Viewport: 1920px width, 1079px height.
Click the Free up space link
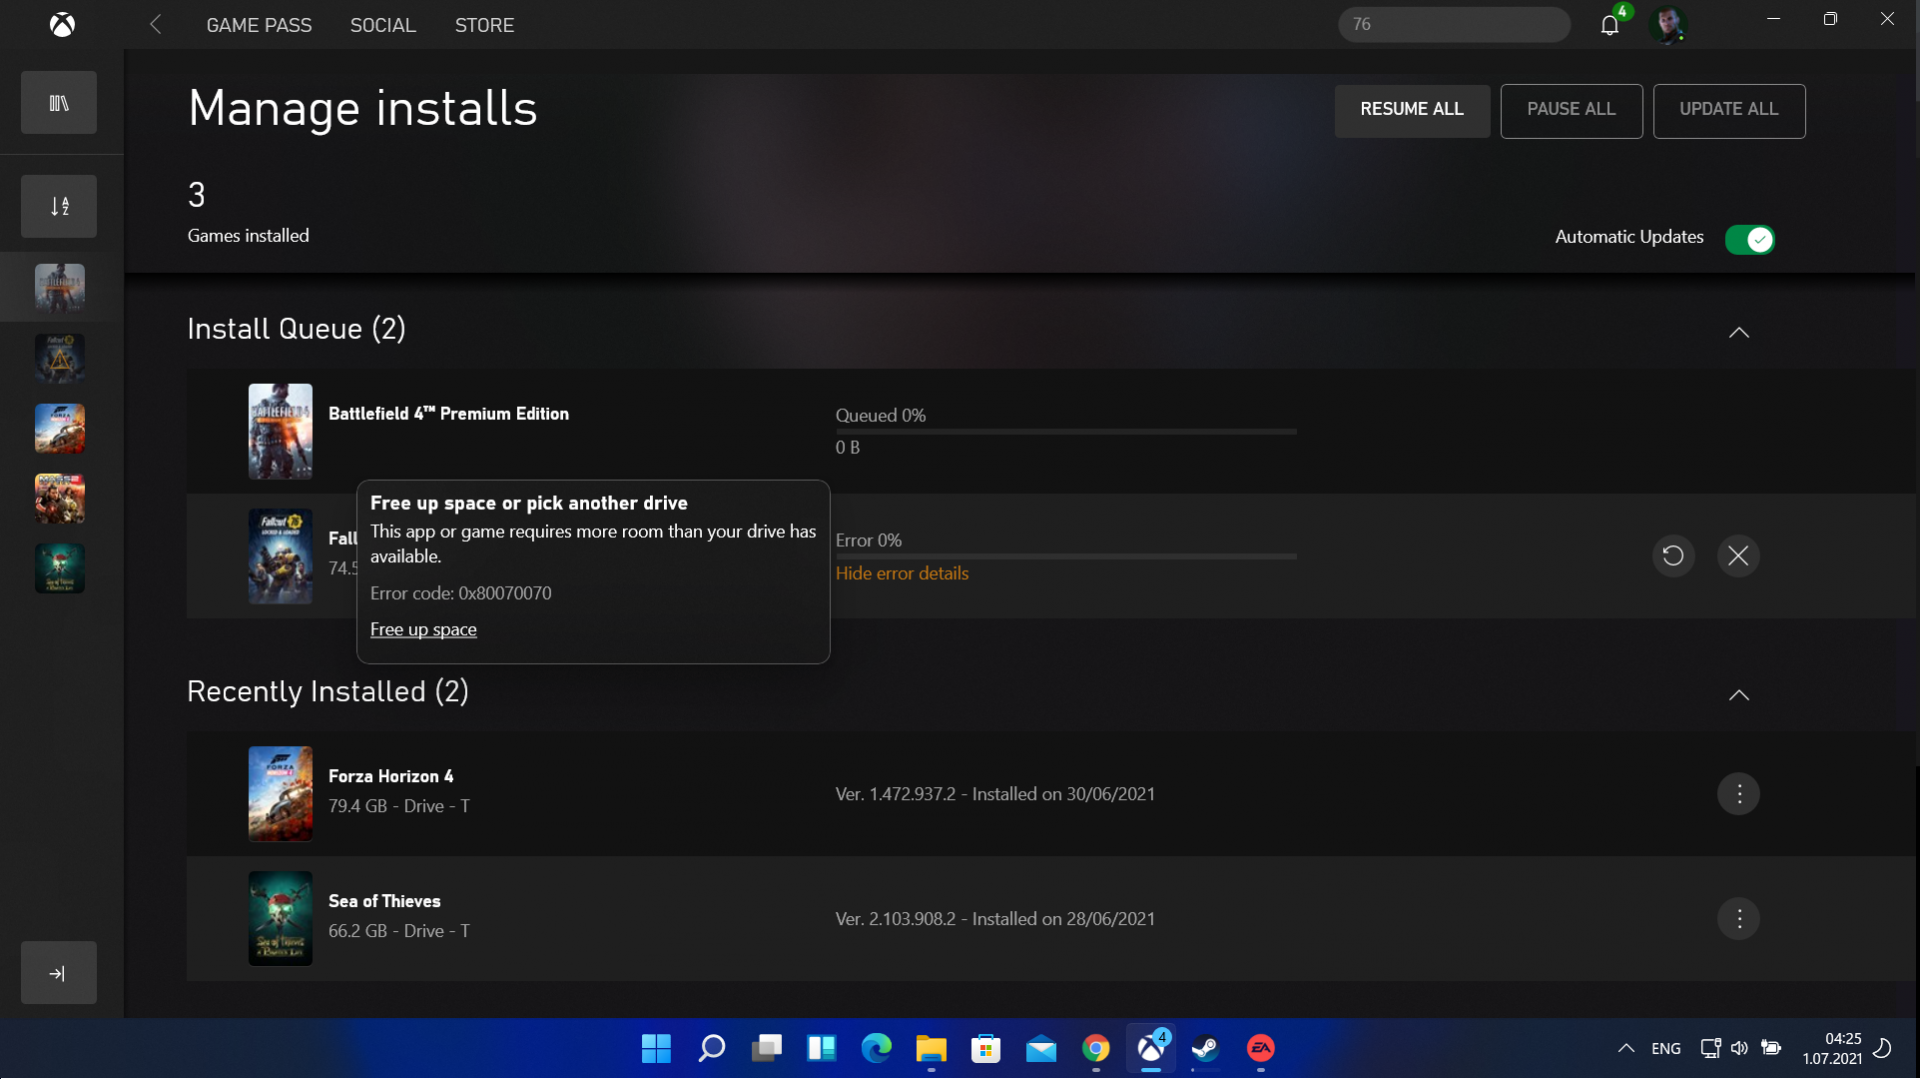tap(423, 629)
